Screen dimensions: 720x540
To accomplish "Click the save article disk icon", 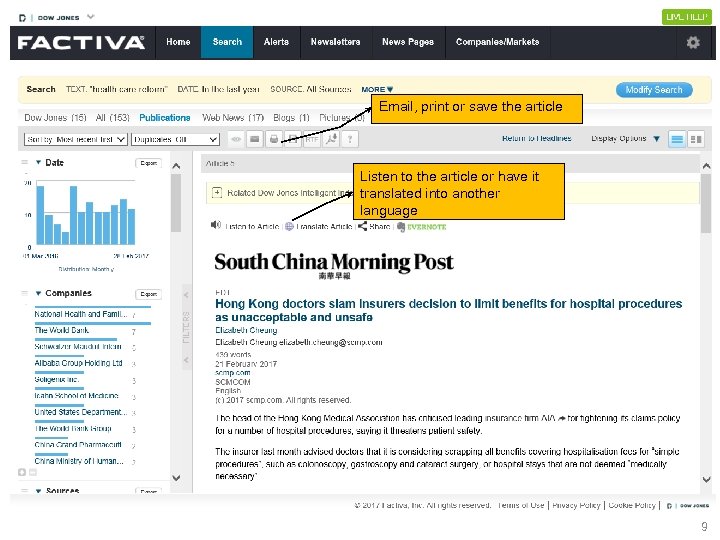I will pos(293,139).
